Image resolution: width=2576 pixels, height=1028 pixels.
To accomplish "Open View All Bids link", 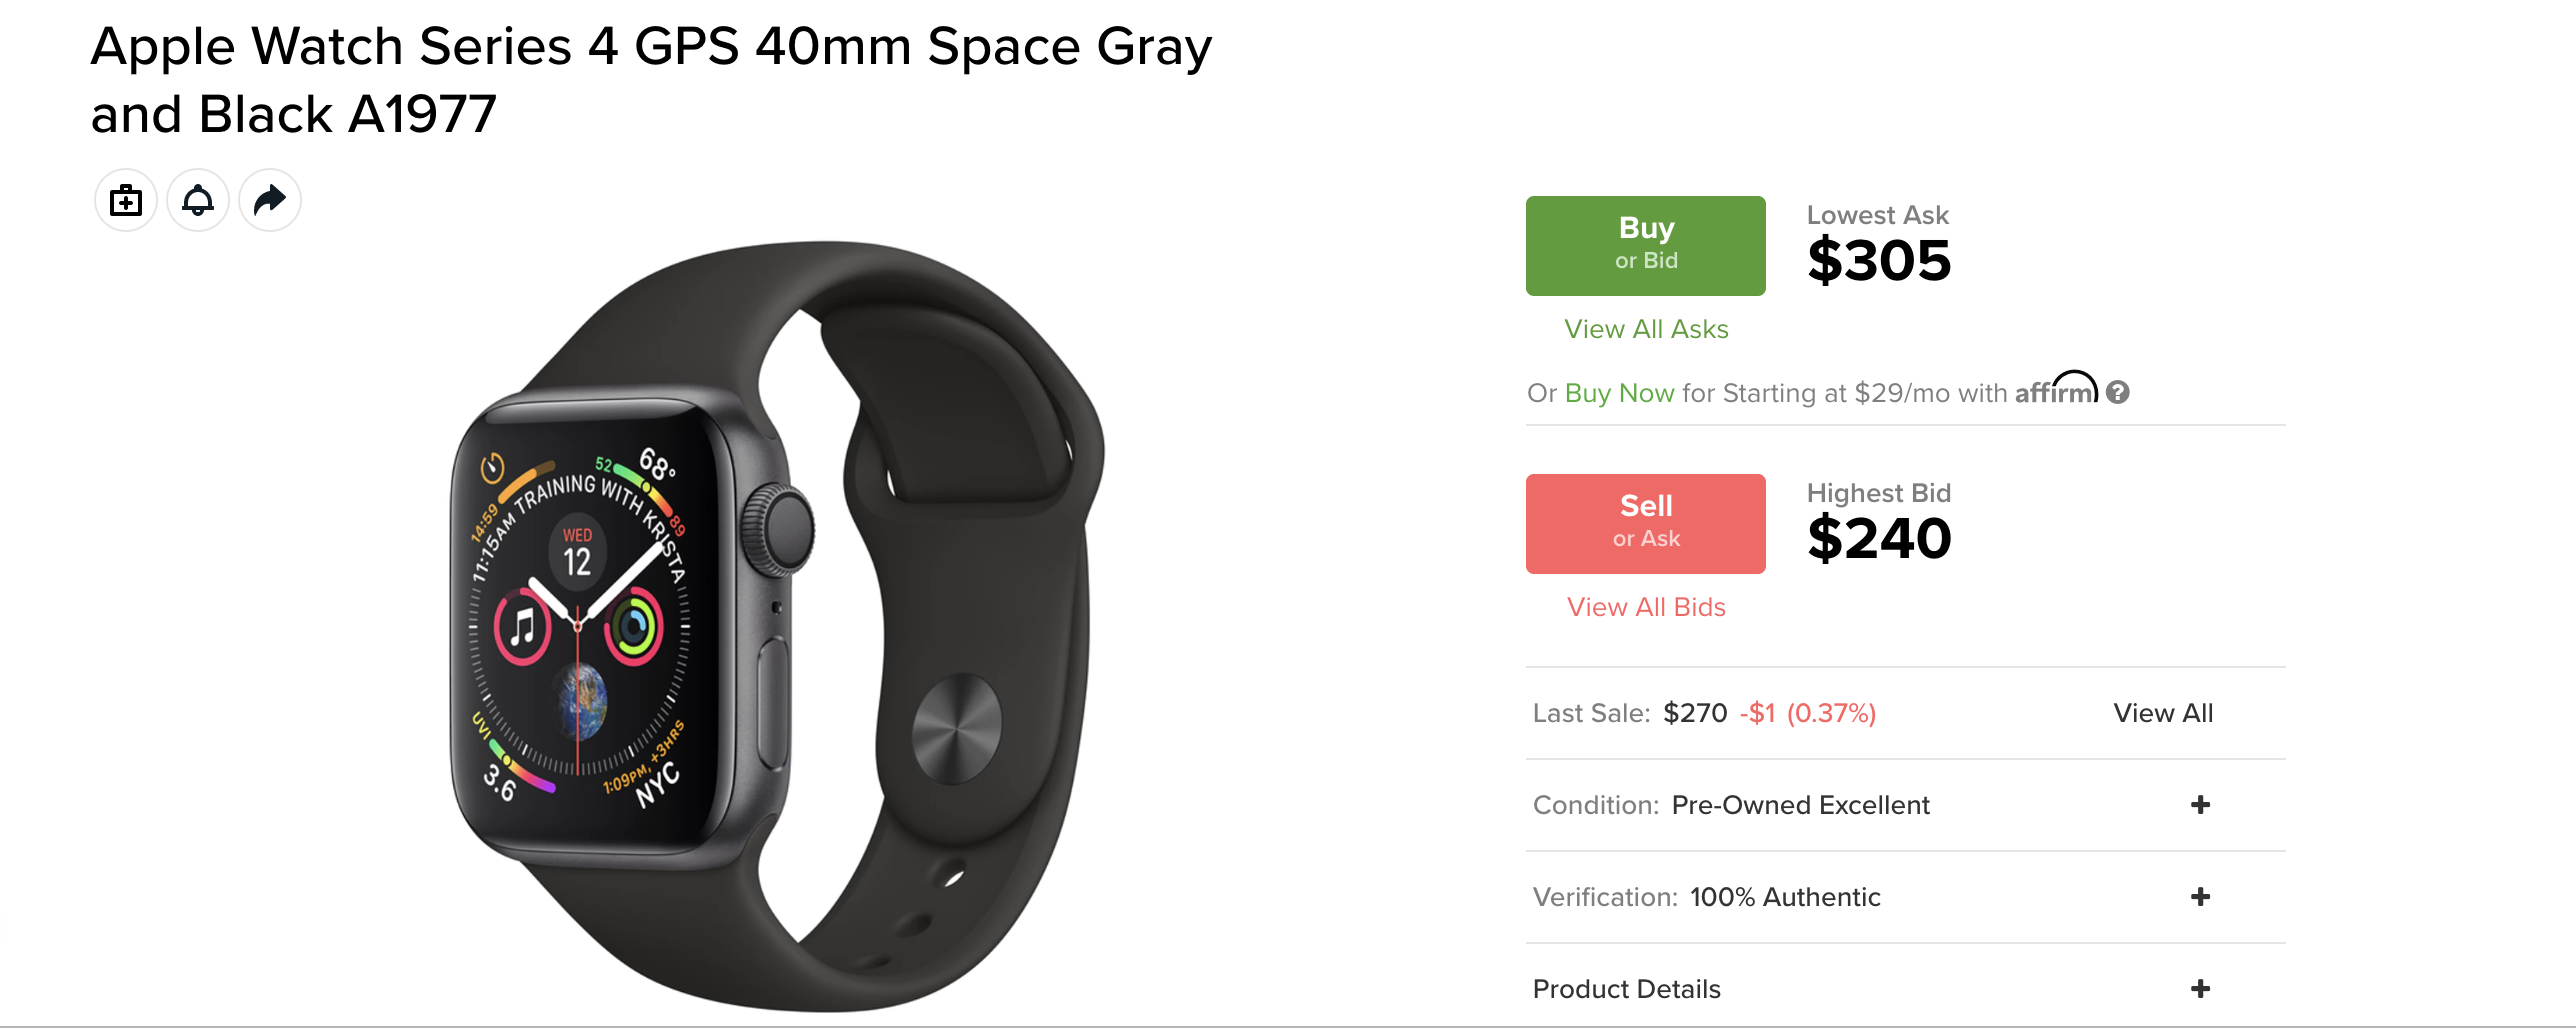I will point(1646,607).
